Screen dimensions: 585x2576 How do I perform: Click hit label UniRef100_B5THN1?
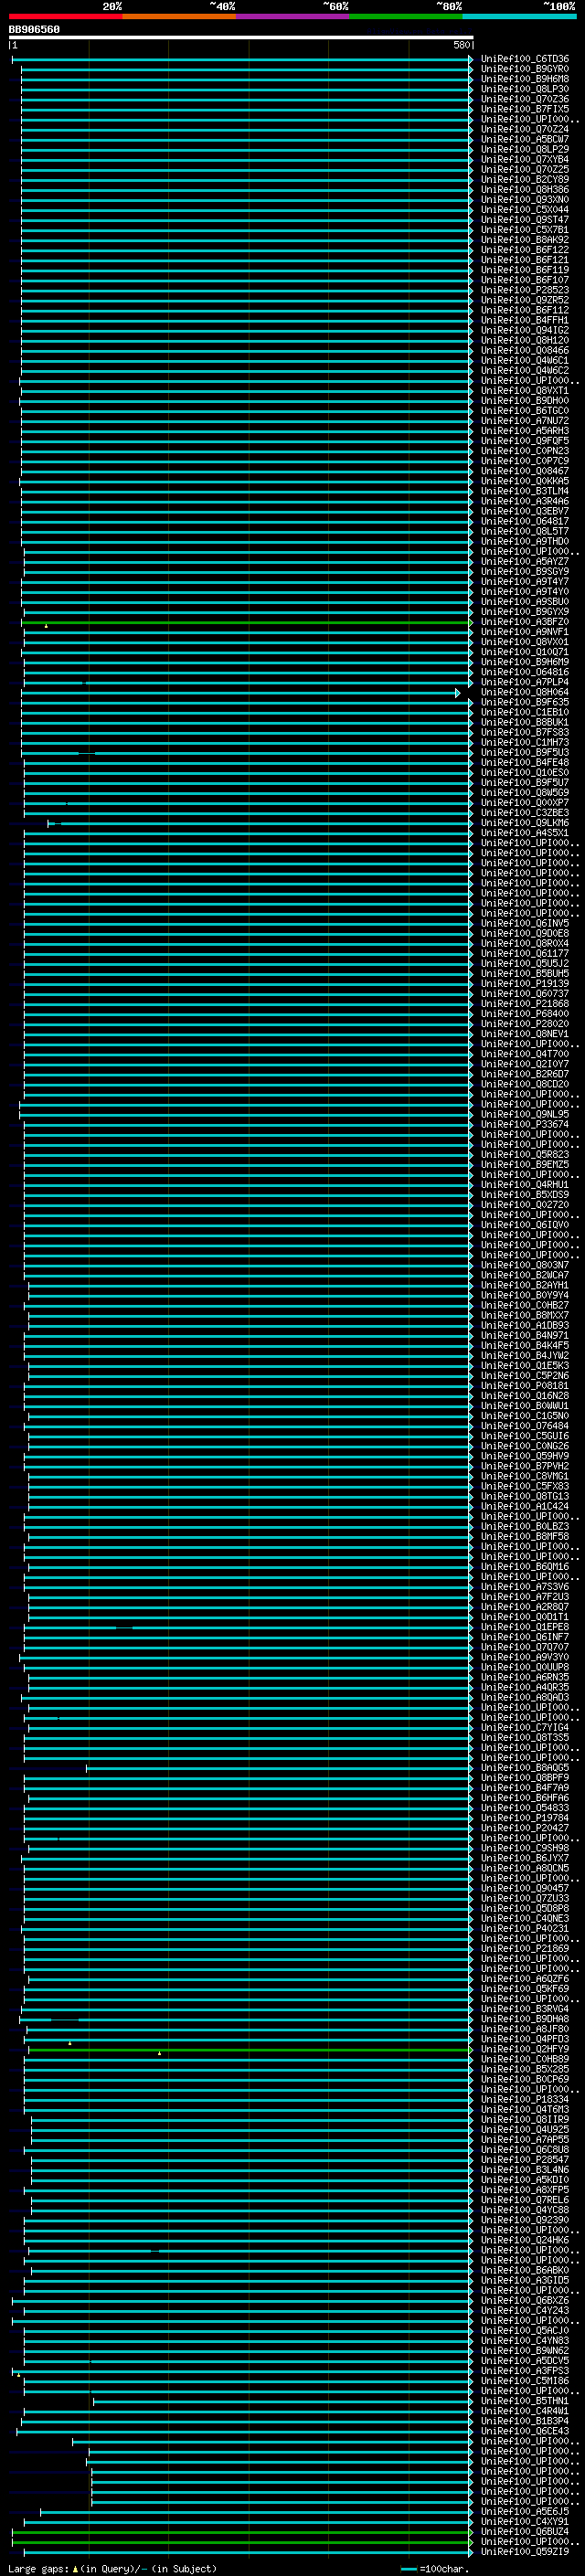tap(524, 2400)
